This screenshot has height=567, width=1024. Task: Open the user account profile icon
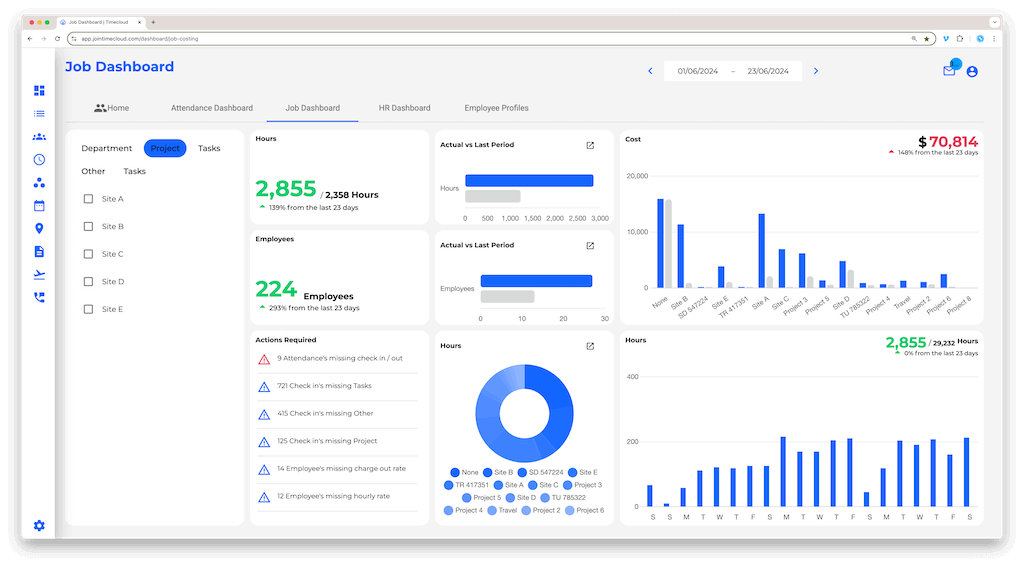point(972,72)
